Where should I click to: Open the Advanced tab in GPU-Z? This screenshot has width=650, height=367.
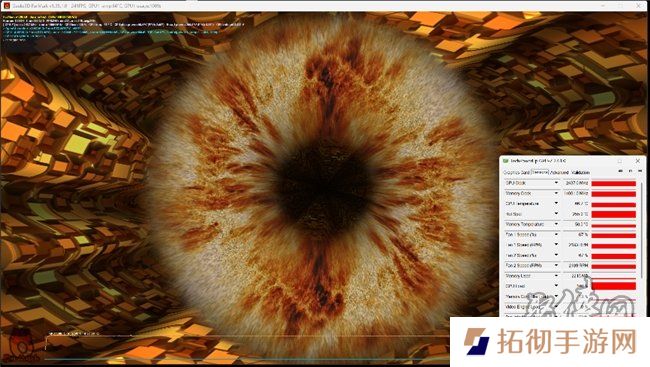559,172
